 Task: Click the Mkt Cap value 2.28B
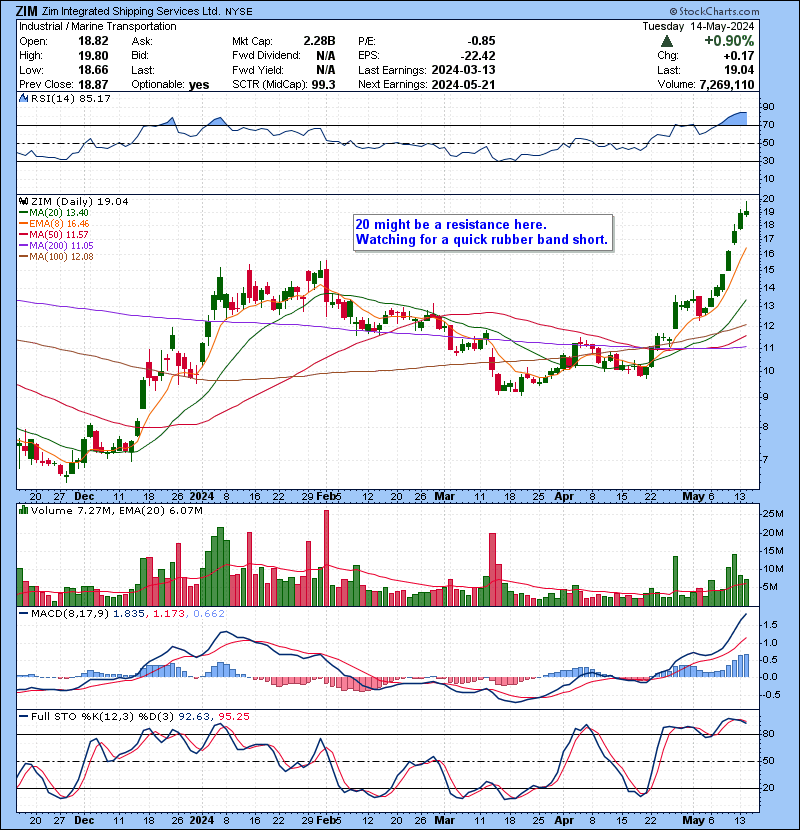tap(319, 41)
